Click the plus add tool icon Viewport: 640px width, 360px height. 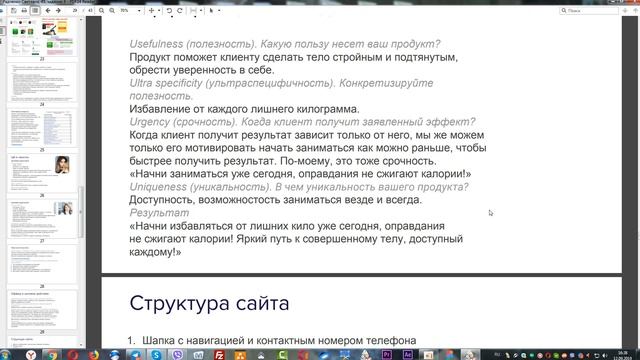151,11
